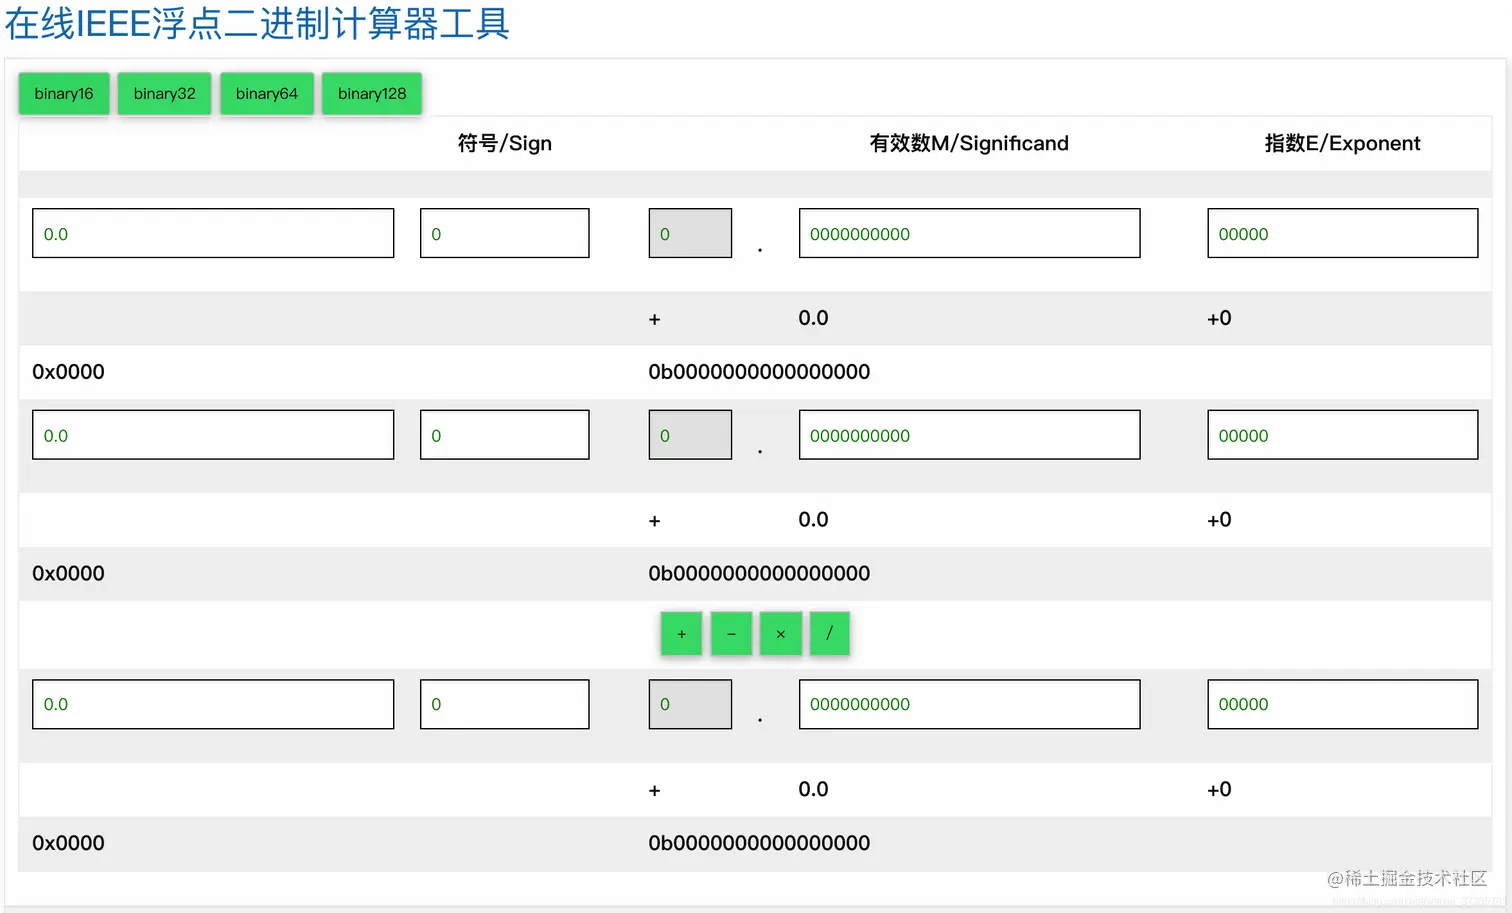Viewport: 1512px width, 913px height.
Task: Click the greyed leading digit box in first row
Action: point(690,233)
